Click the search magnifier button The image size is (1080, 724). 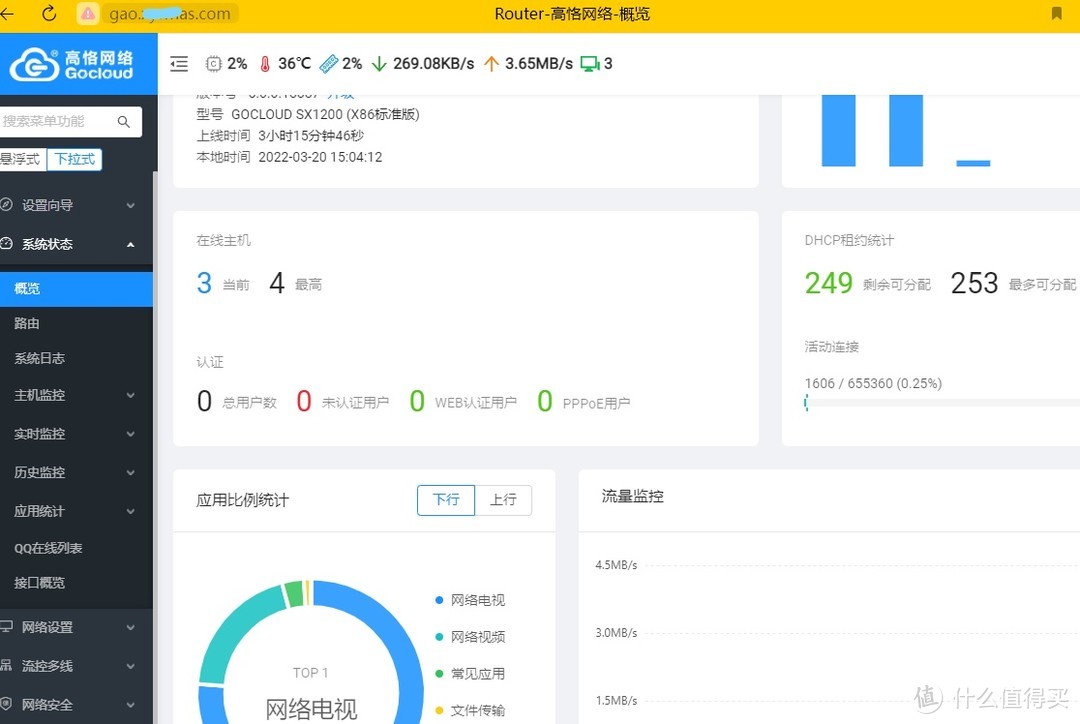coord(124,121)
